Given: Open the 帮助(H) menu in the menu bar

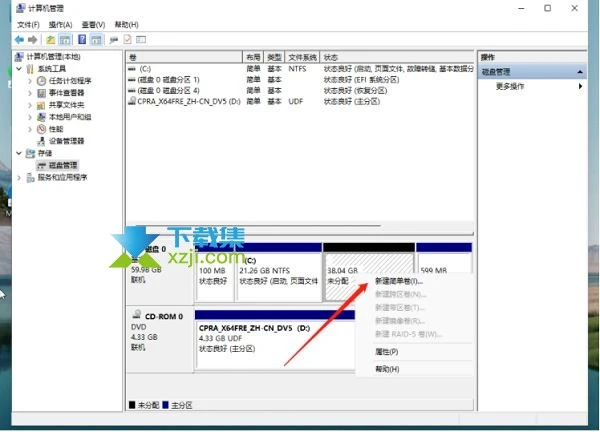Looking at the screenshot, I should point(127,25).
